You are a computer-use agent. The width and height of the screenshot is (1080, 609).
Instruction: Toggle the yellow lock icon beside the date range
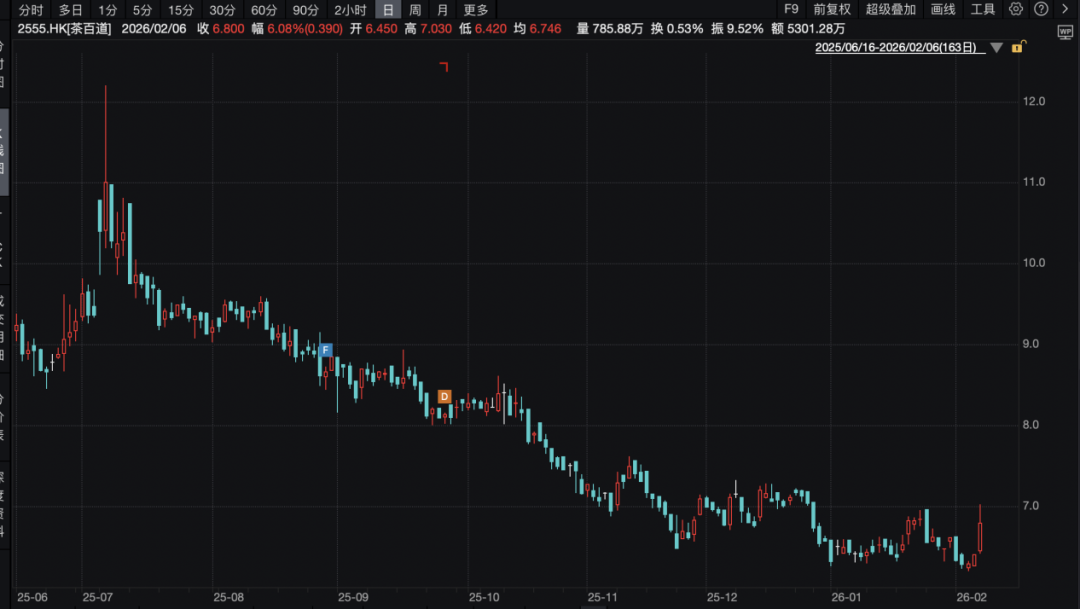click(x=1018, y=47)
